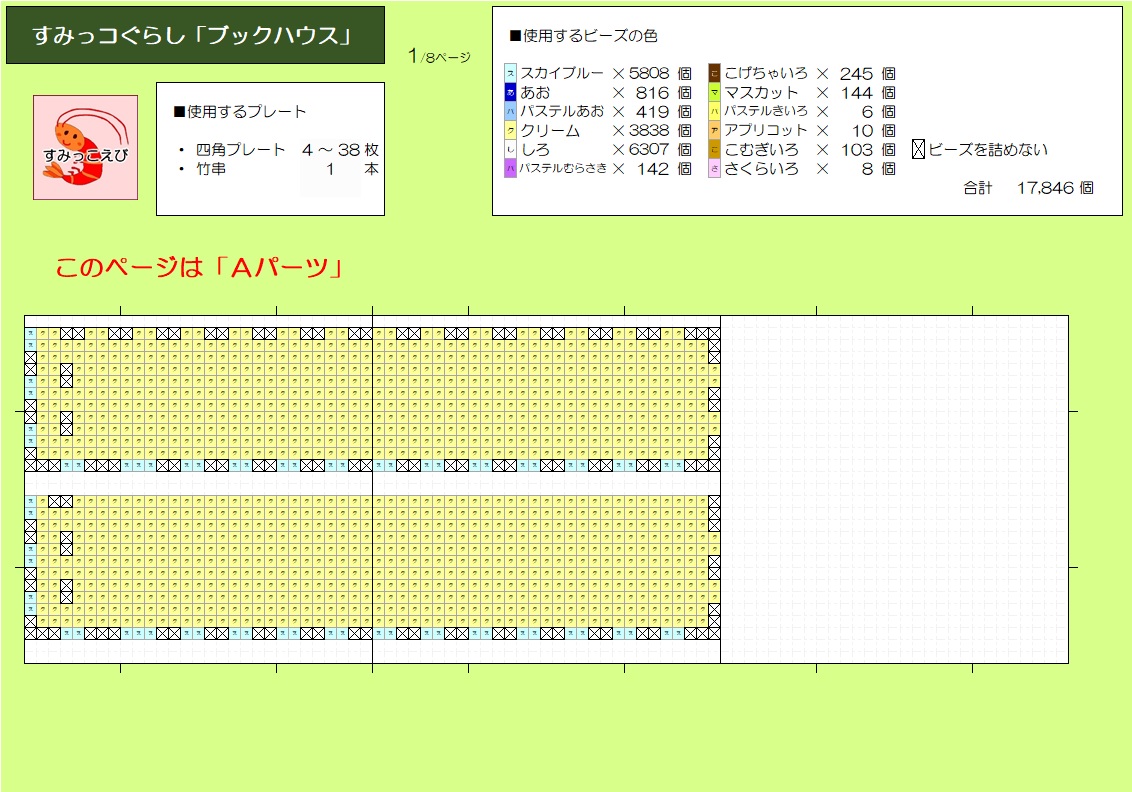Image resolution: width=1132 pixels, height=792 pixels.
Task: Click the すみっこえび shrimp logo image
Action: 85,147
